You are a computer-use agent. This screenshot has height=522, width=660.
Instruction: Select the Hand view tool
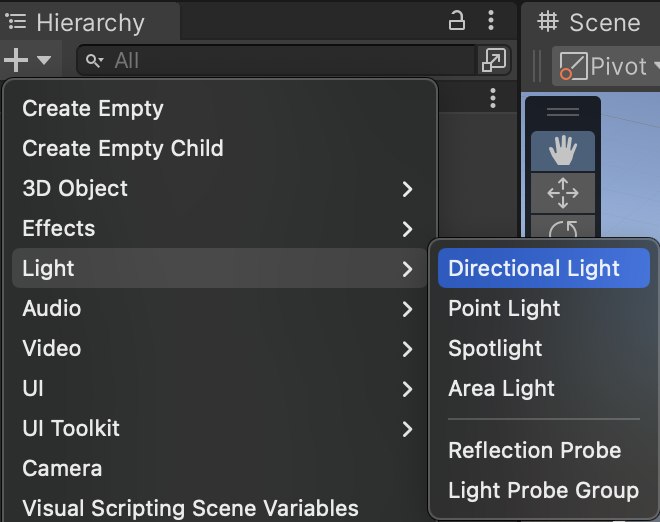pyautogui.click(x=563, y=151)
